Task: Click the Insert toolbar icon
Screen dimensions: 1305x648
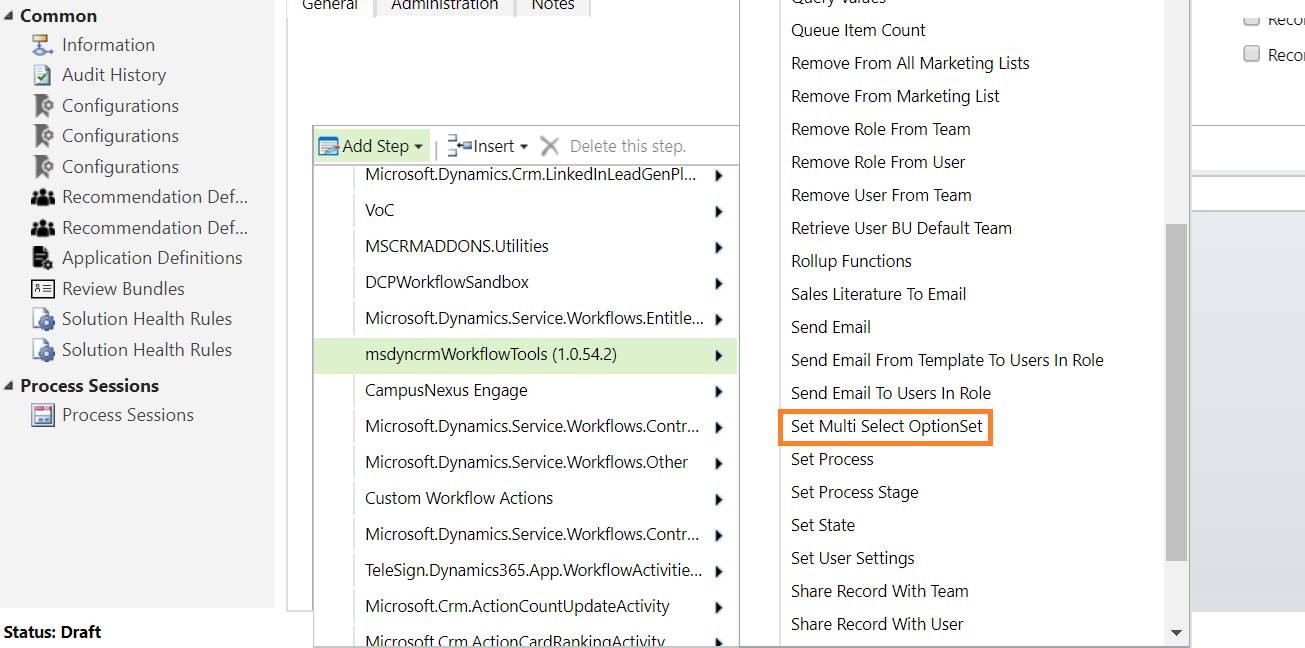Action: (457, 145)
